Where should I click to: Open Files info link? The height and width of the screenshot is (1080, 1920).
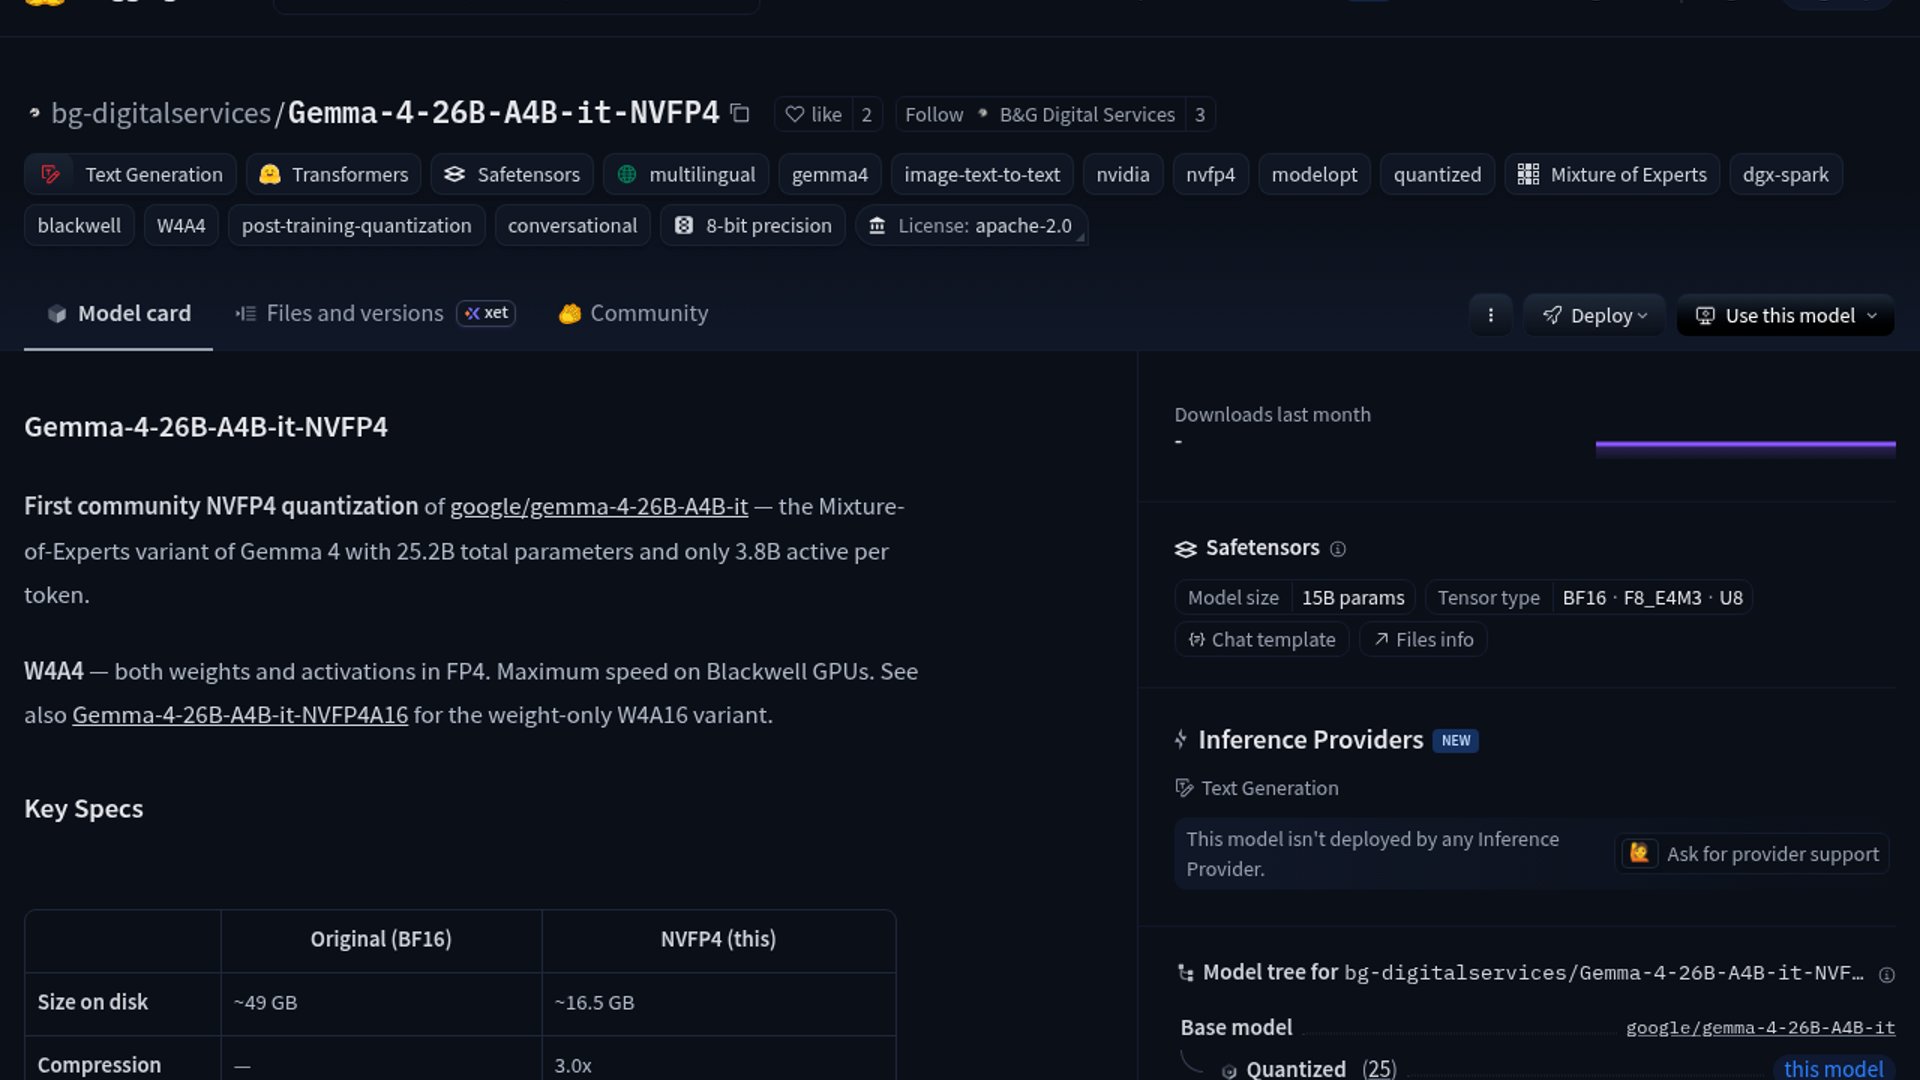tap(1423, 640)
